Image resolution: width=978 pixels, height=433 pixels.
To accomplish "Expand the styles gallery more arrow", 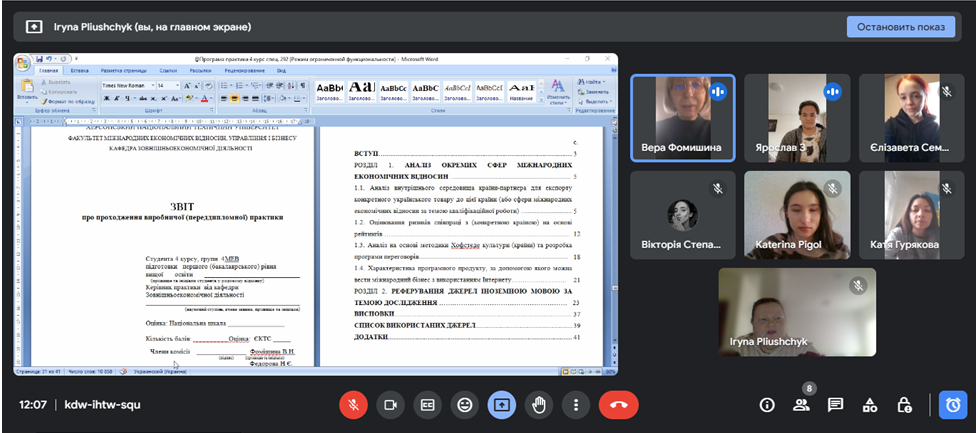I will [540, 100].
